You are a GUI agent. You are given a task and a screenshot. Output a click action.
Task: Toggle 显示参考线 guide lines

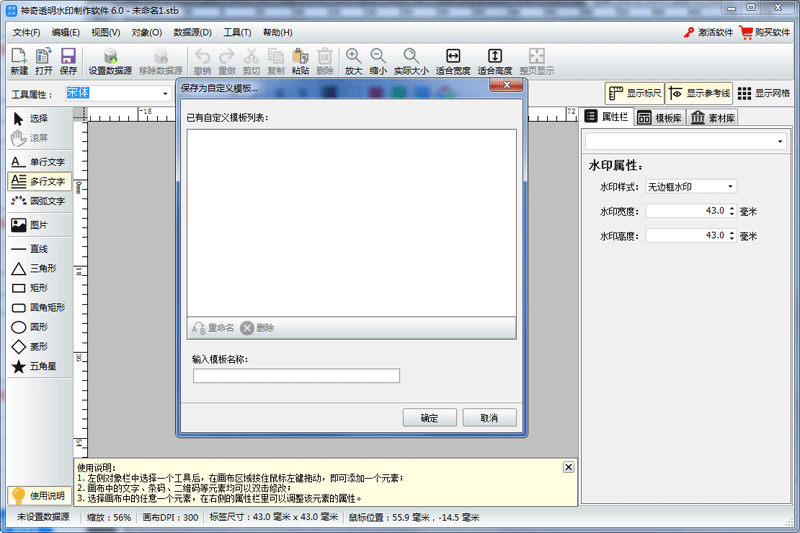(699, 93)
